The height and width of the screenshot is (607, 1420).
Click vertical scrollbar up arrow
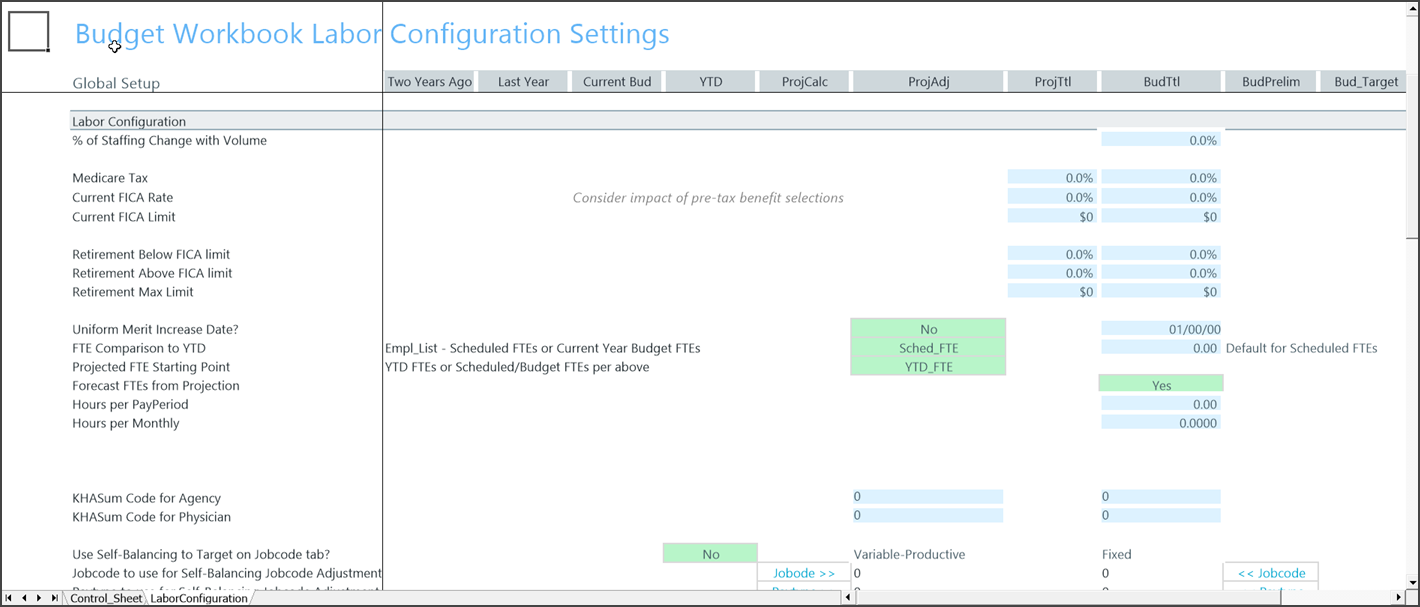1412,8
